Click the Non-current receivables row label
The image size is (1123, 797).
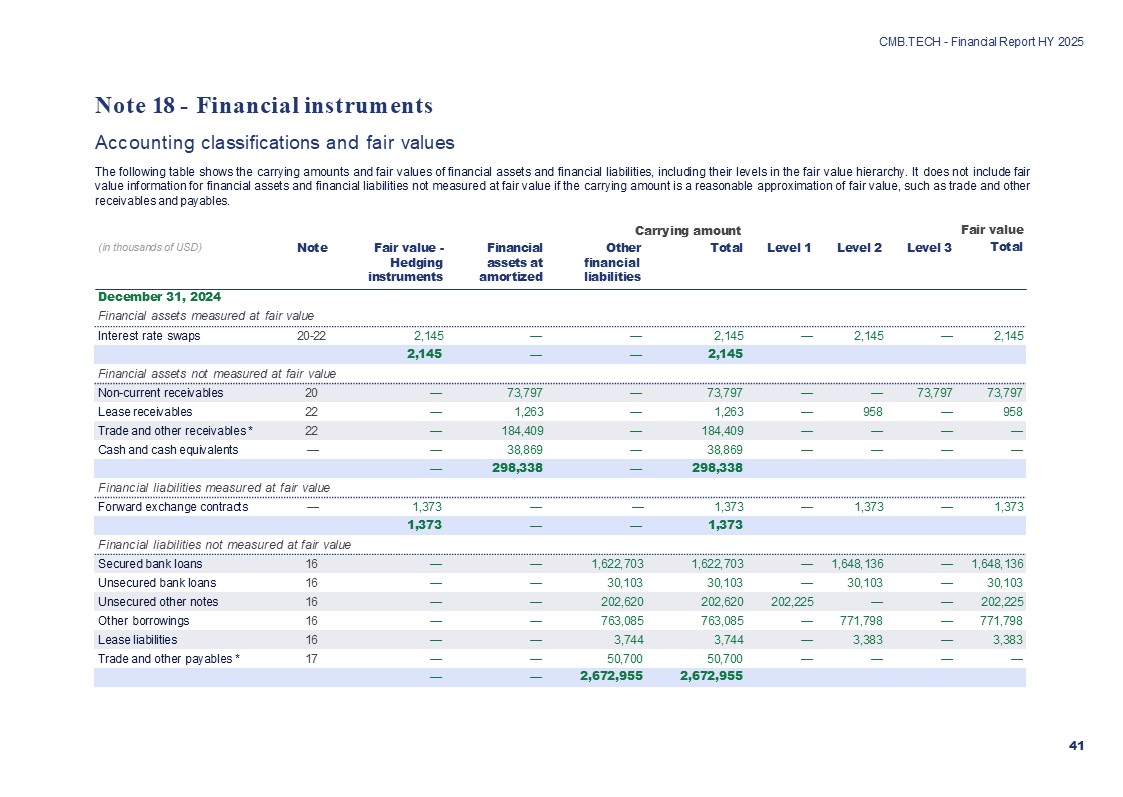click(160, 393)
